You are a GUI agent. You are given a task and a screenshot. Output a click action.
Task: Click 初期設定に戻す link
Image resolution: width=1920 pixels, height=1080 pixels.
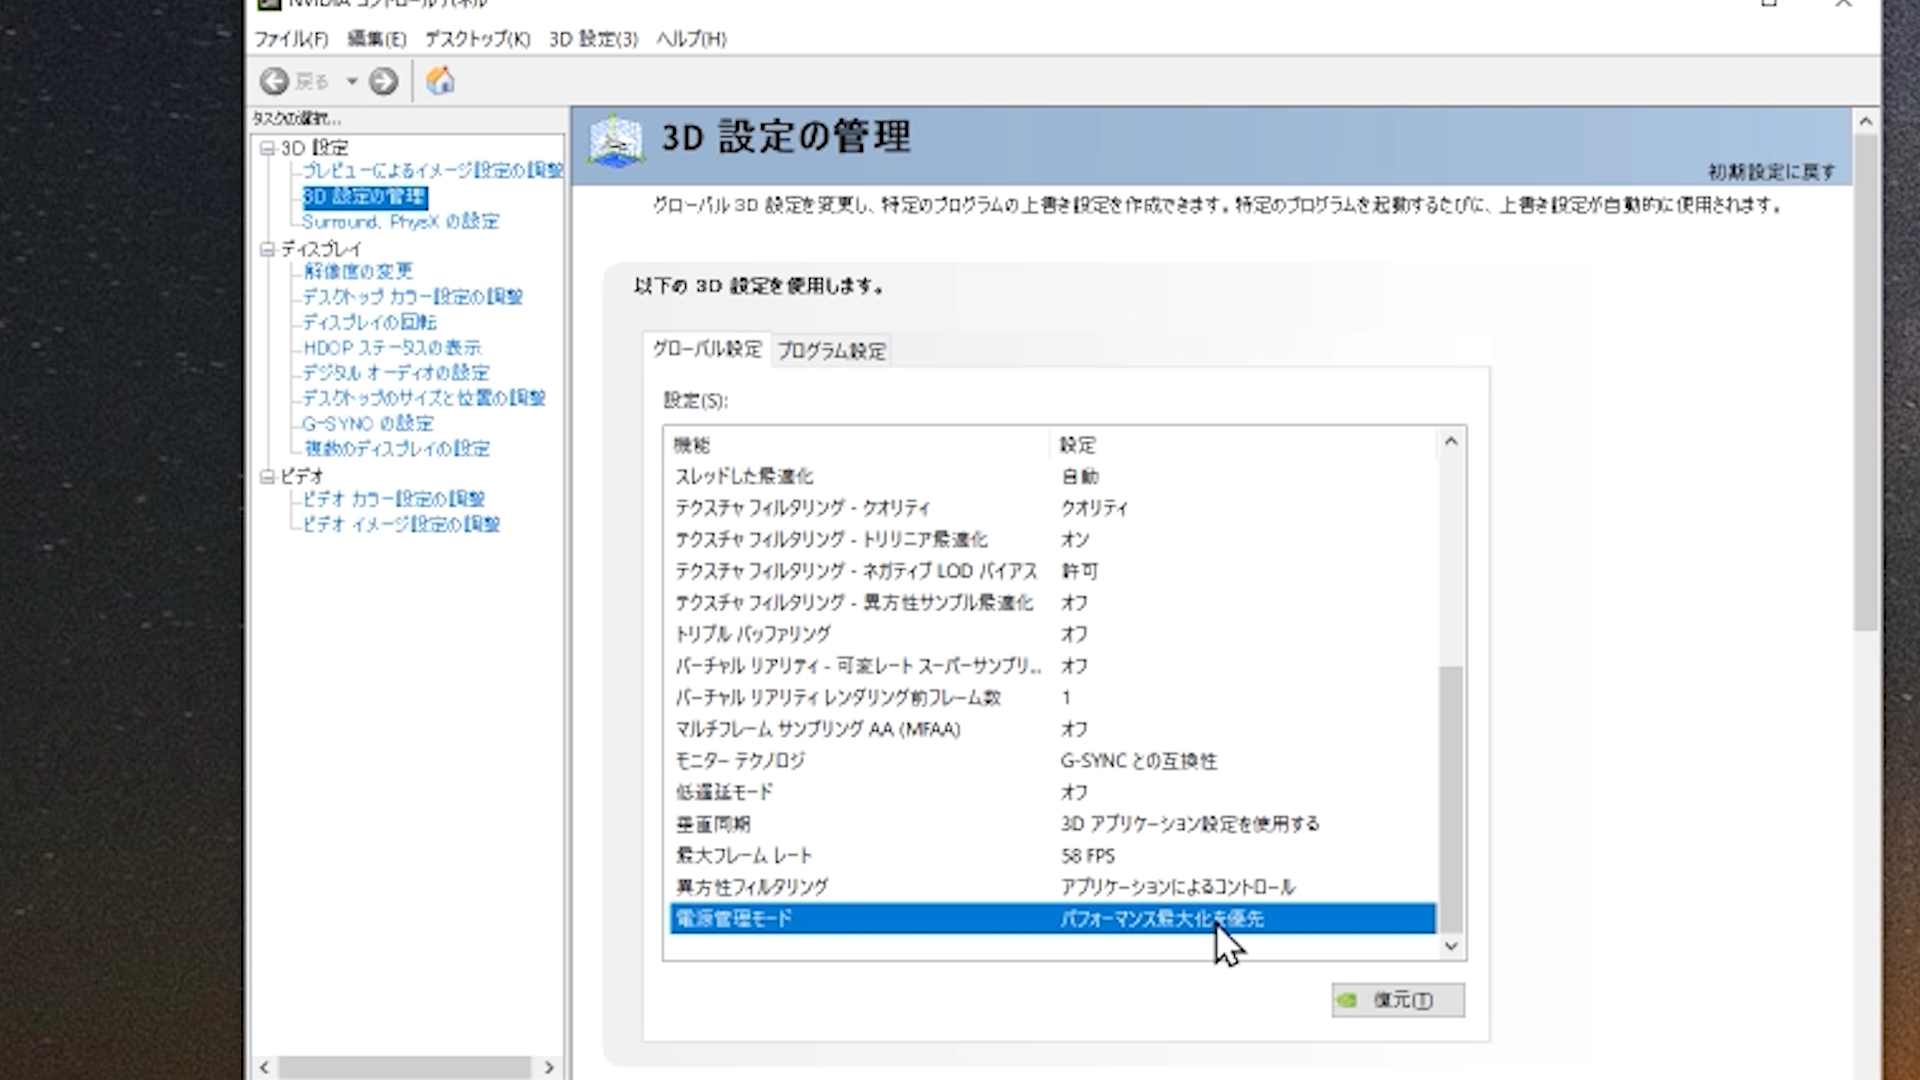click(1771, 172)
